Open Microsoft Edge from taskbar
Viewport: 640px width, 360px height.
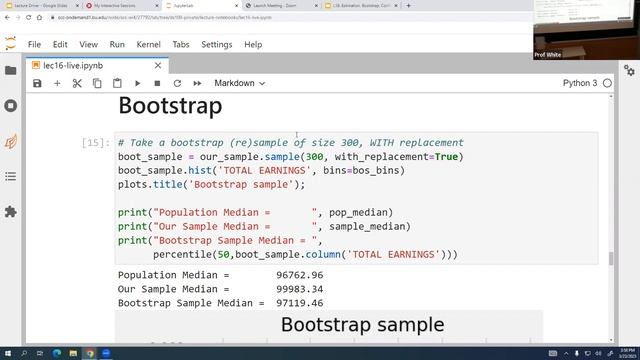pos(57,353)
